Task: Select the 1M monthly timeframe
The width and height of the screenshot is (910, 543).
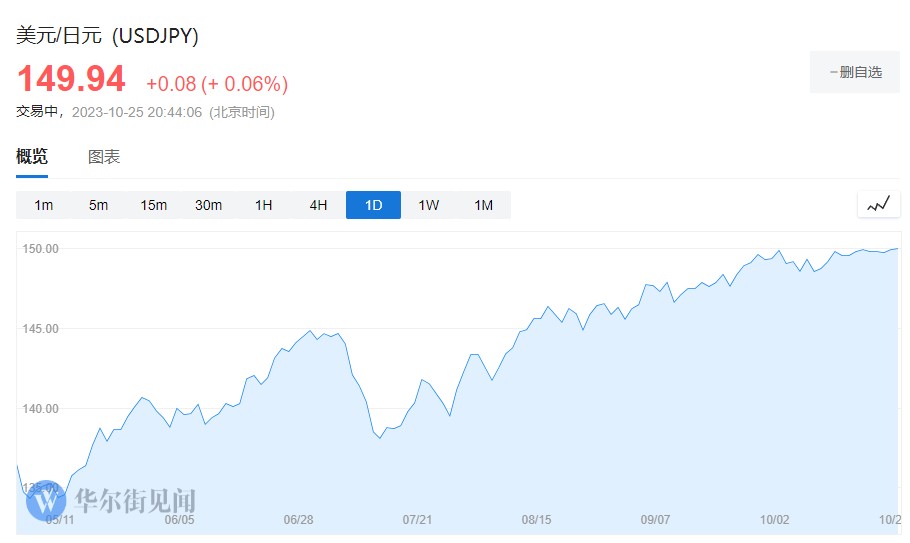Action: pyautogui.click(x=483, y=205)
